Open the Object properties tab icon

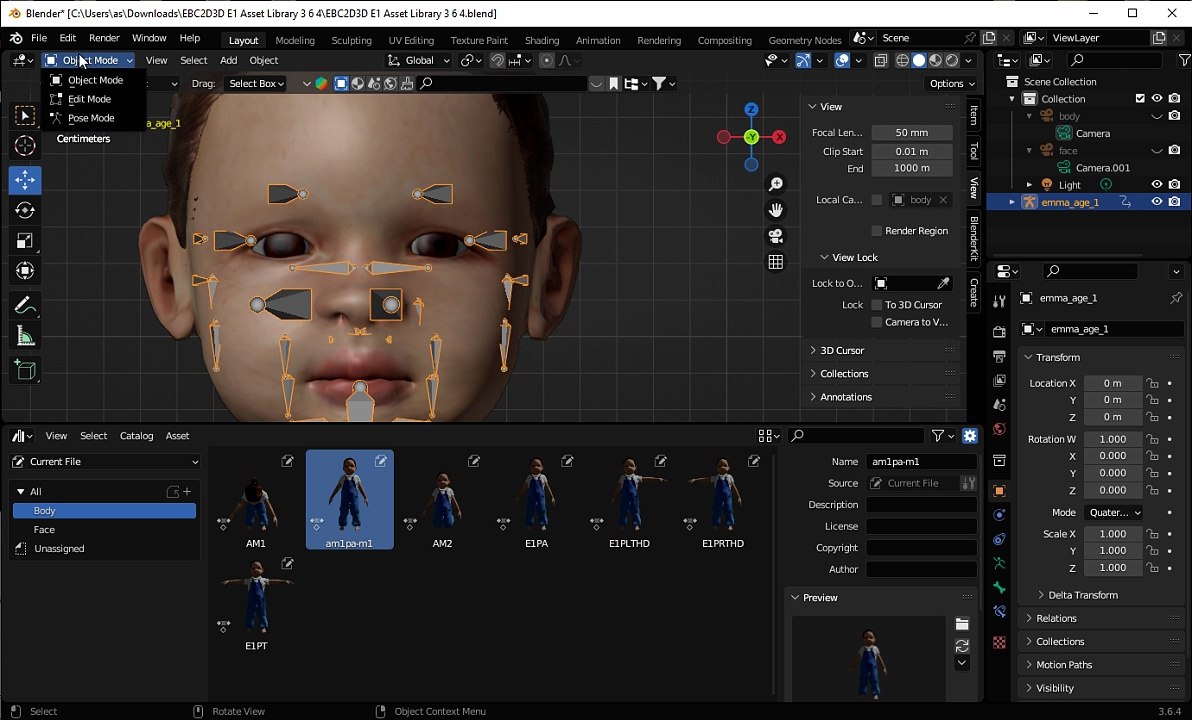1000,491
